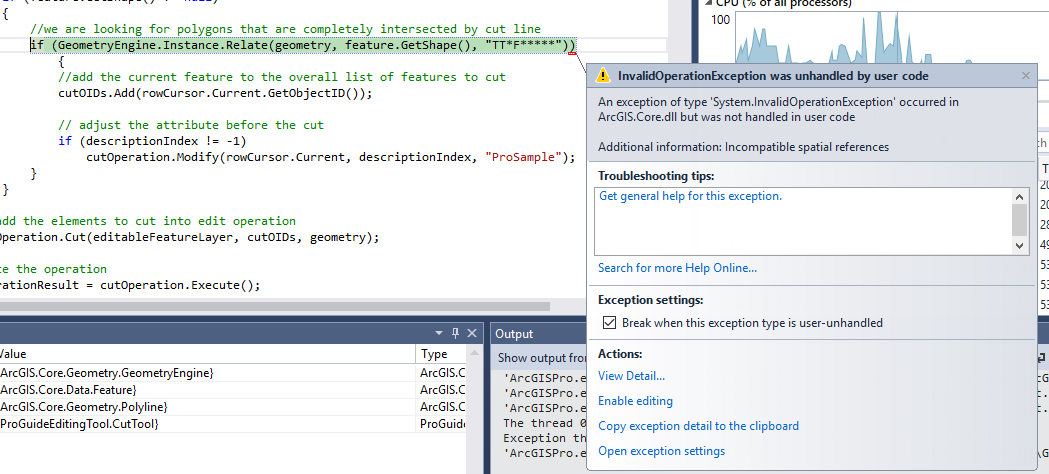Image resolution: width=1049 pixels, height=474 pixels.
Task: Select the Value column header
Action: tap(207, 354)
